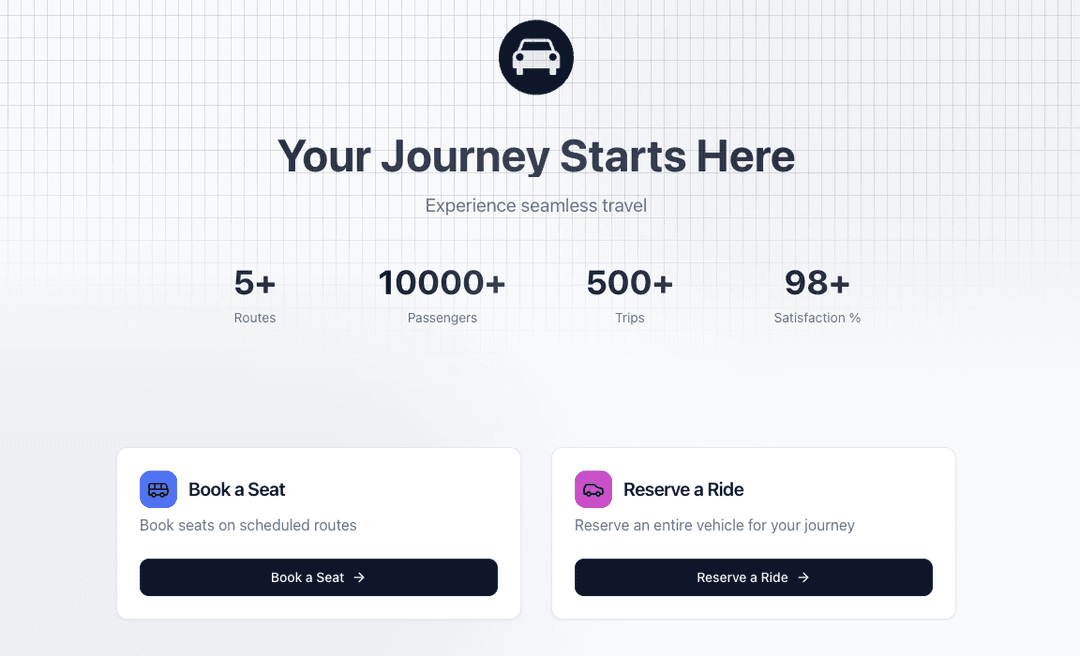Click the purple car icon
The width and height of the screenshot is (1080, 656).
tap(593, 490)
